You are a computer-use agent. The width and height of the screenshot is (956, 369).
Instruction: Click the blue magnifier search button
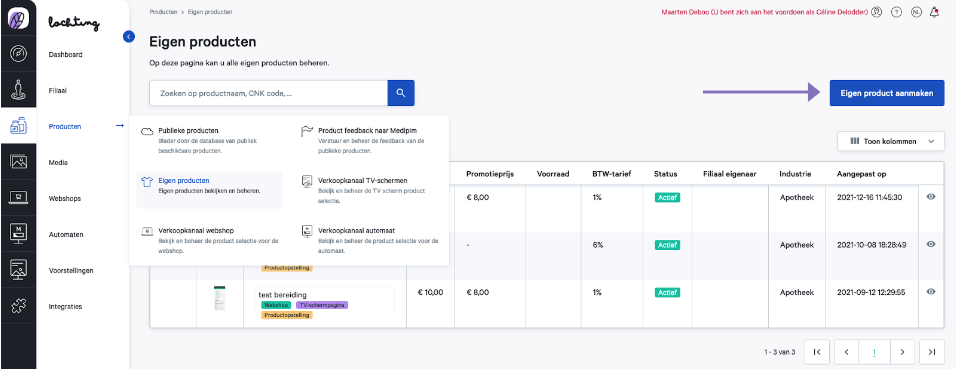(x=401, y=93)
